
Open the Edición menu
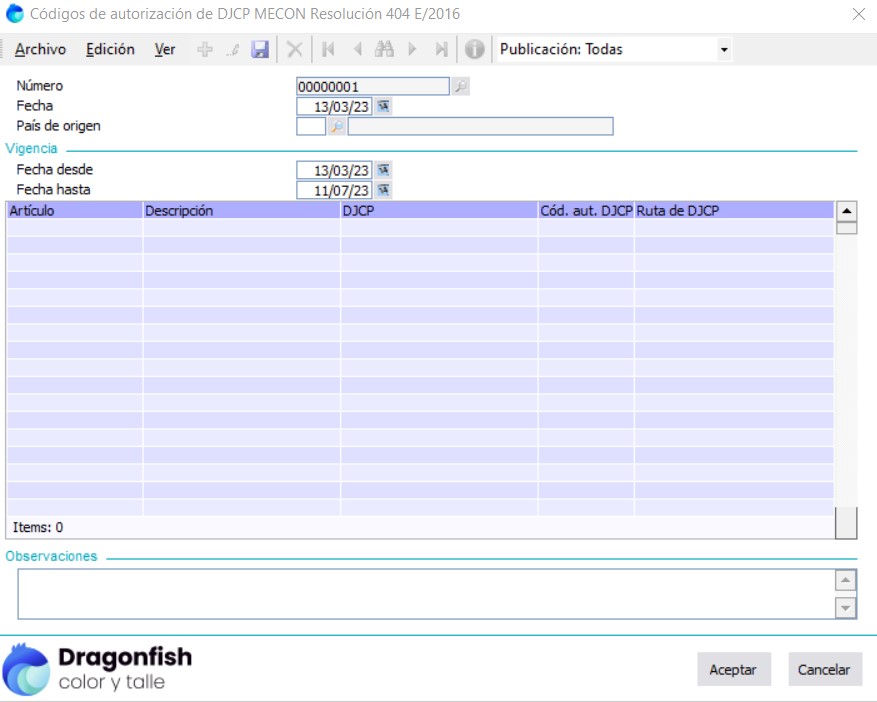[110, 50]
